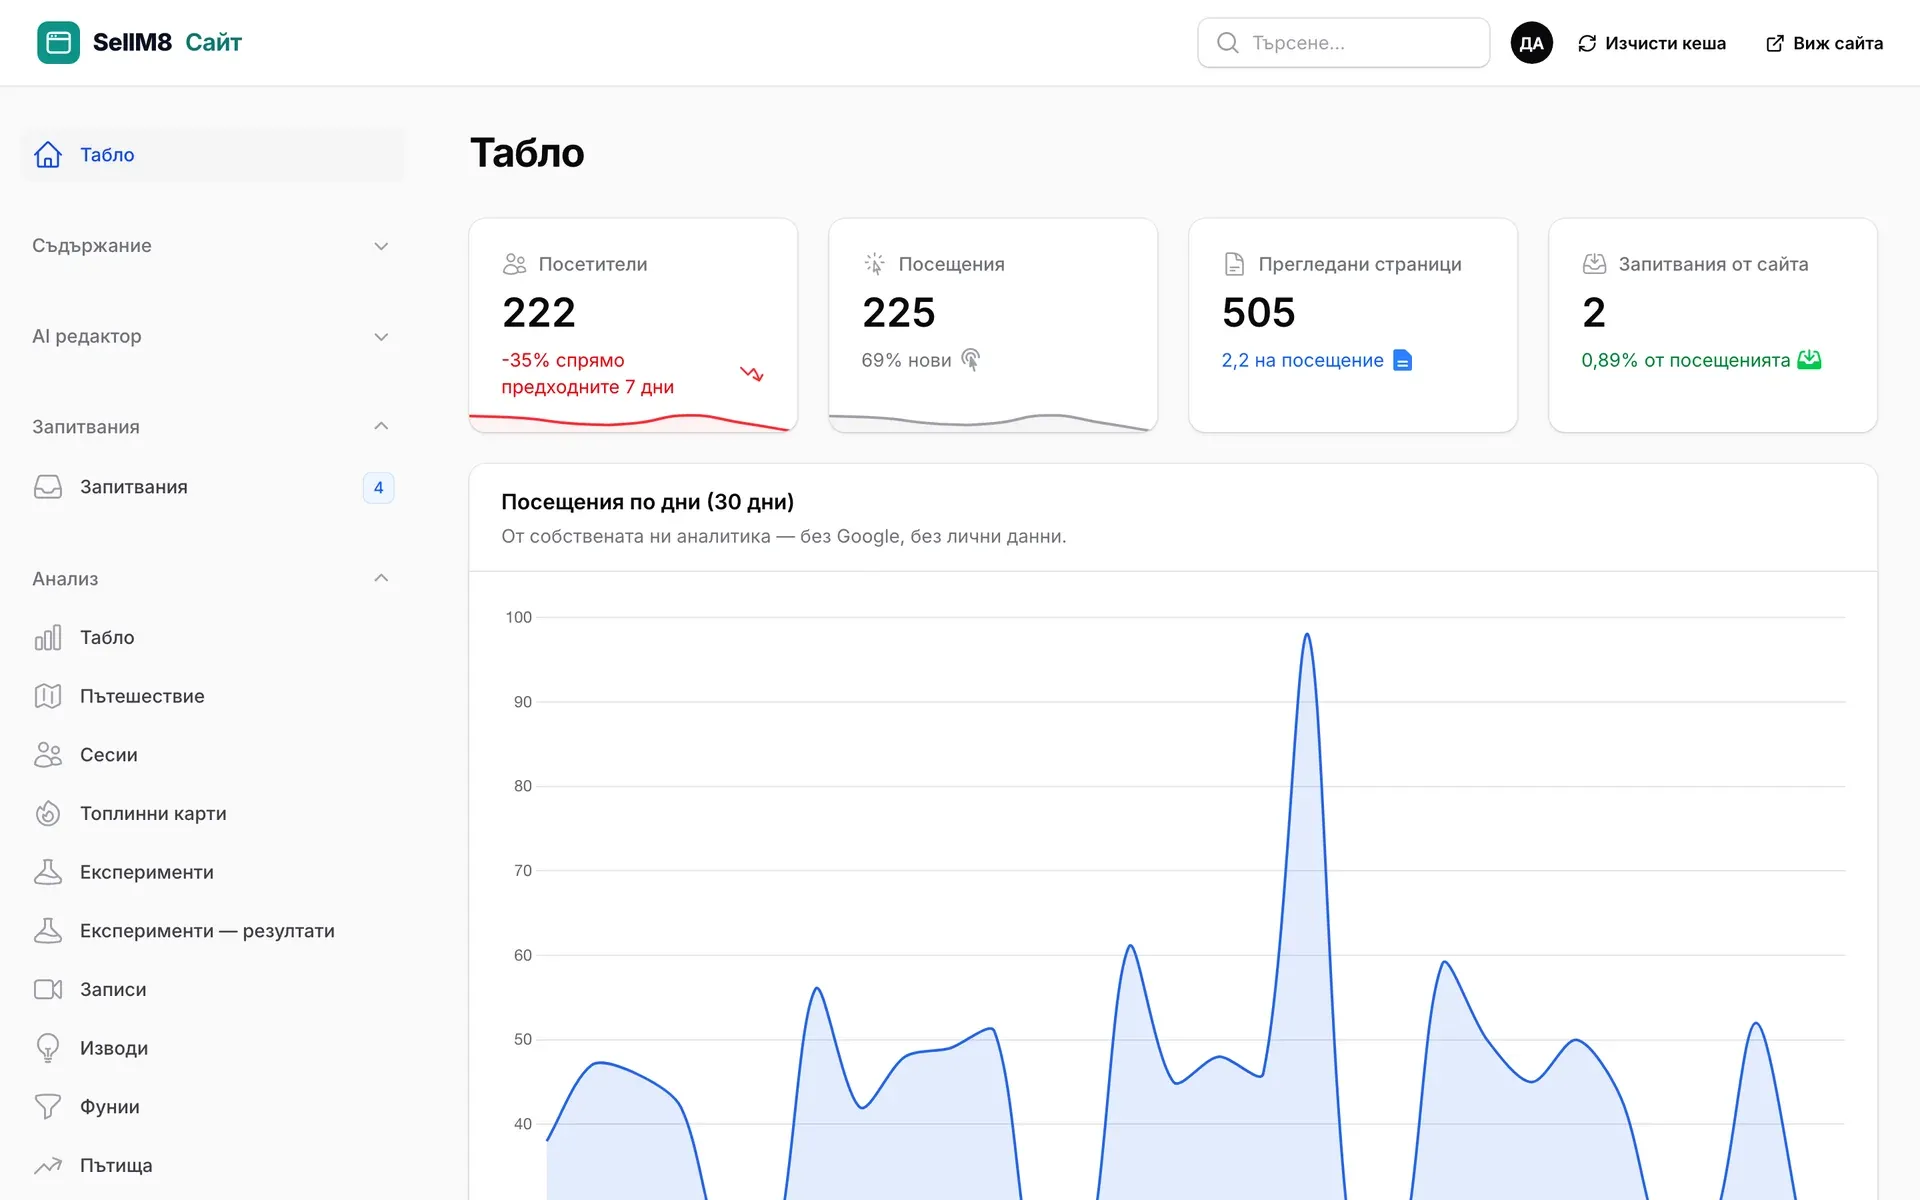Open the ДА user avatar menu
This screenshot has height=1200, width=1920.
tap(1531, 43)
